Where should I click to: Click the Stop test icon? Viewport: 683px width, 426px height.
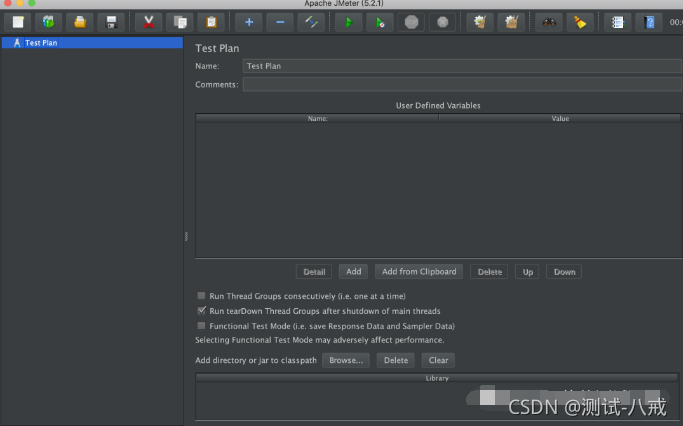coord(411,22)
